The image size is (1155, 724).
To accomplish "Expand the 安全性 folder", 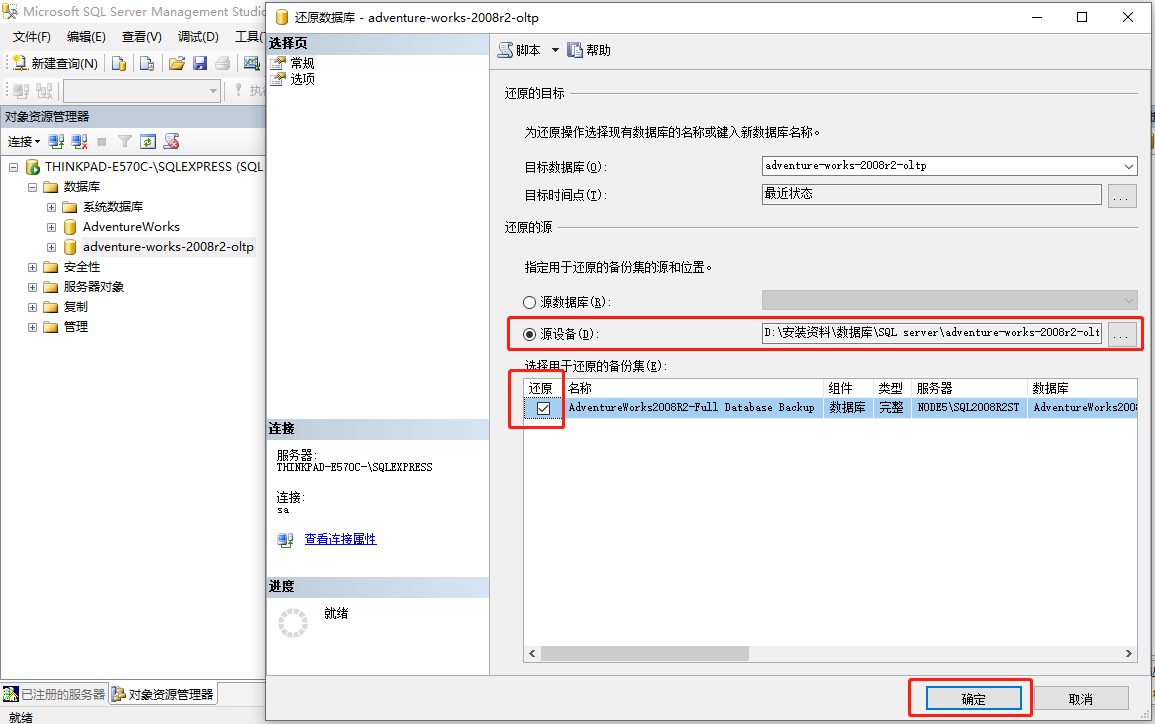I will tap(32, 267).
